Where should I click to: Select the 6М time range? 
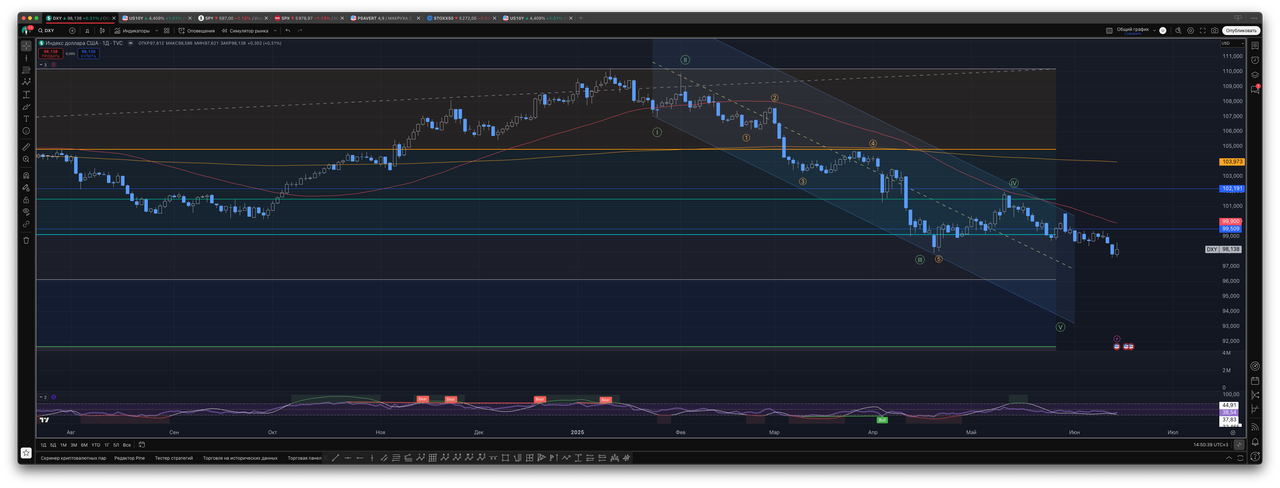click(84, 445)
